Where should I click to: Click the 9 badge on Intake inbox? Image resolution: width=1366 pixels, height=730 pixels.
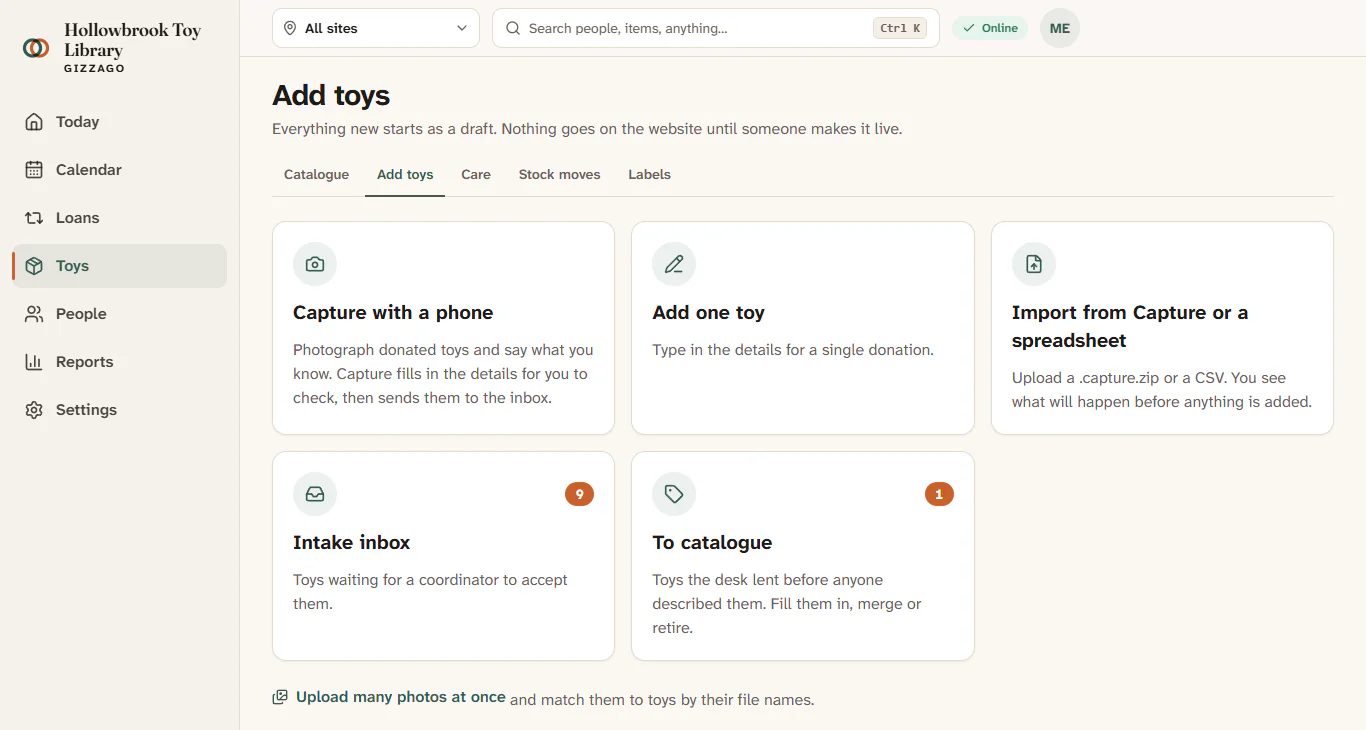coord(579,494)
